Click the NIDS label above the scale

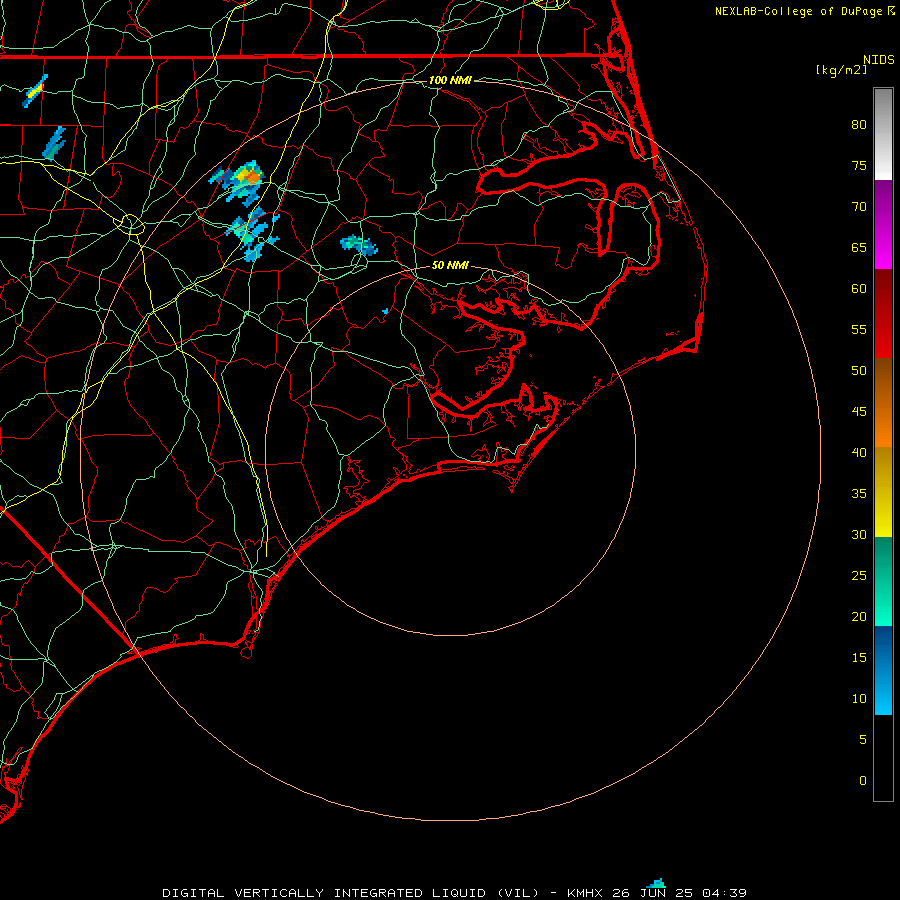click(x=879, y=60)
